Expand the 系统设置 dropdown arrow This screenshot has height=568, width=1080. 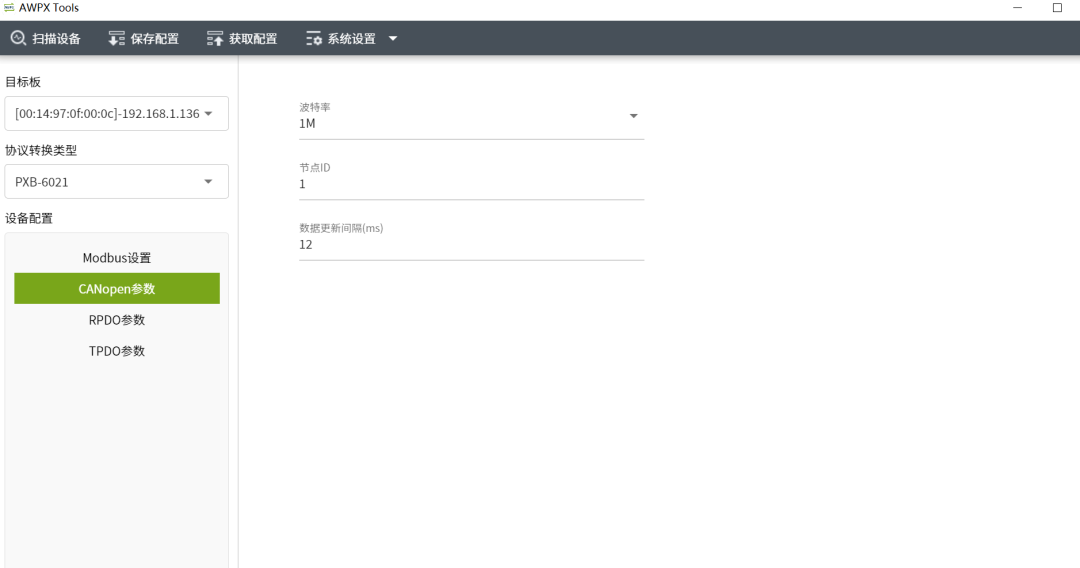point(393,39)
